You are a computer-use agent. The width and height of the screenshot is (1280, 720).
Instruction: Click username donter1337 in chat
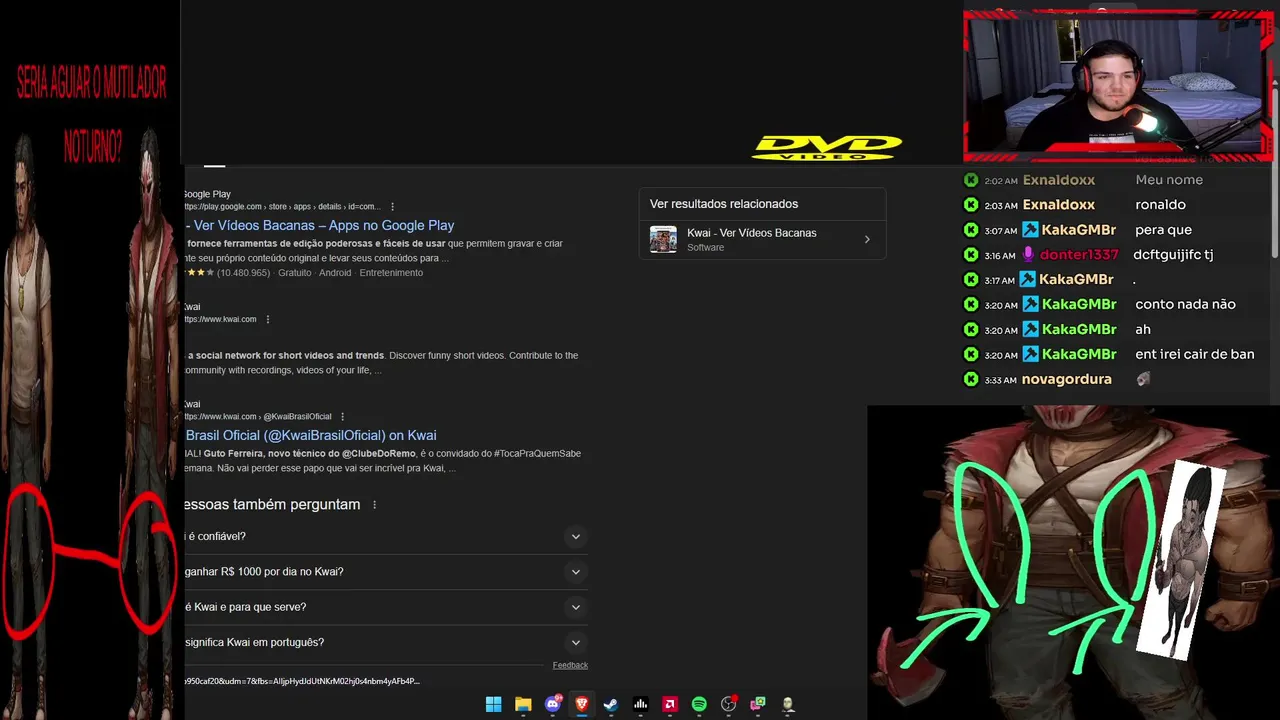1079,255
